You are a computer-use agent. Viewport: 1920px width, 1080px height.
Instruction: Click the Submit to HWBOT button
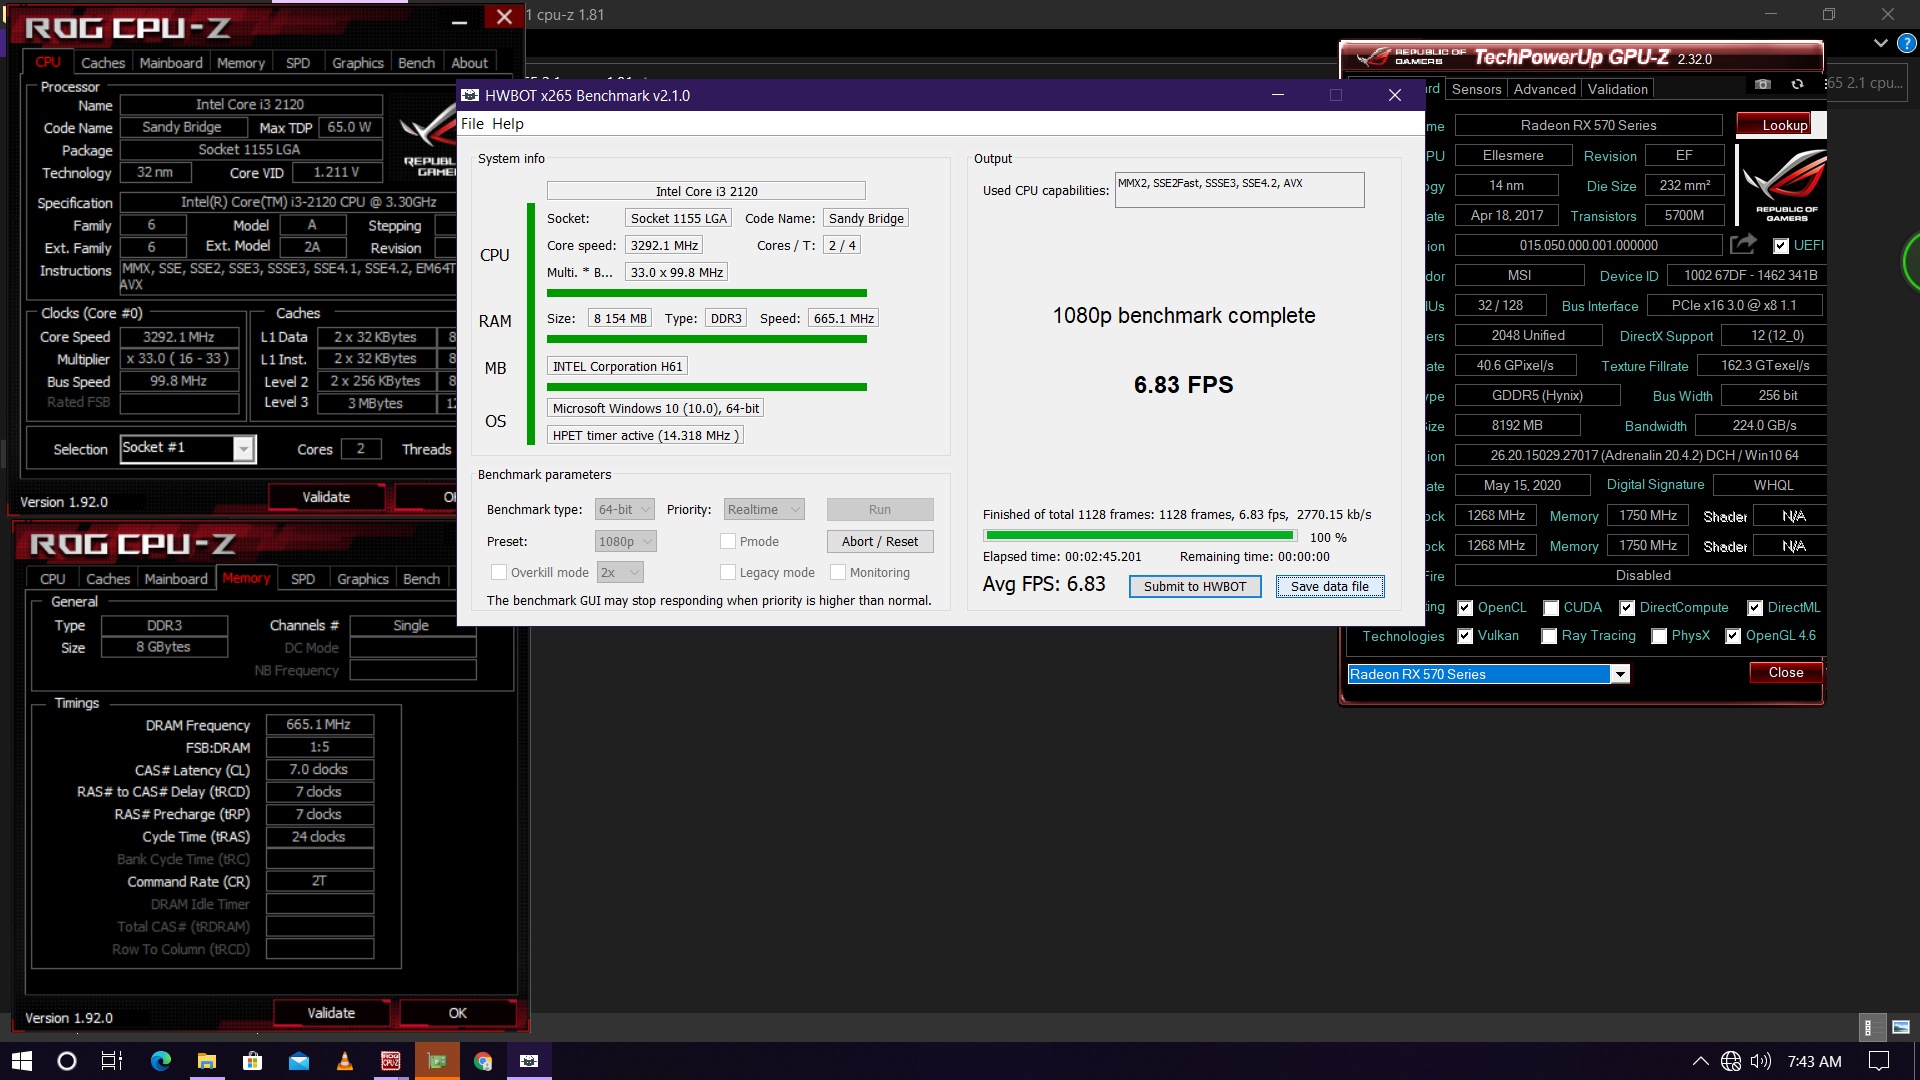(x=1195, y=587)
